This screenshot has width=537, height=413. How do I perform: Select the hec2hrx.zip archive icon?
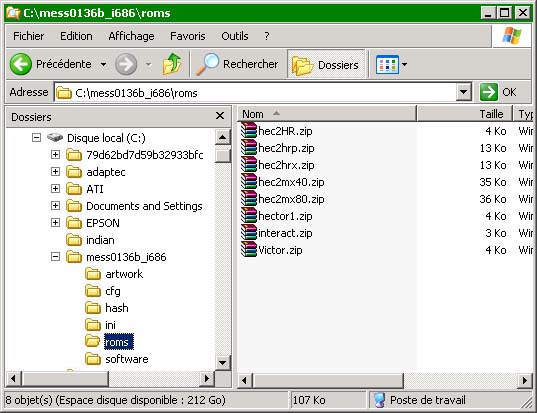coord(249,165)
